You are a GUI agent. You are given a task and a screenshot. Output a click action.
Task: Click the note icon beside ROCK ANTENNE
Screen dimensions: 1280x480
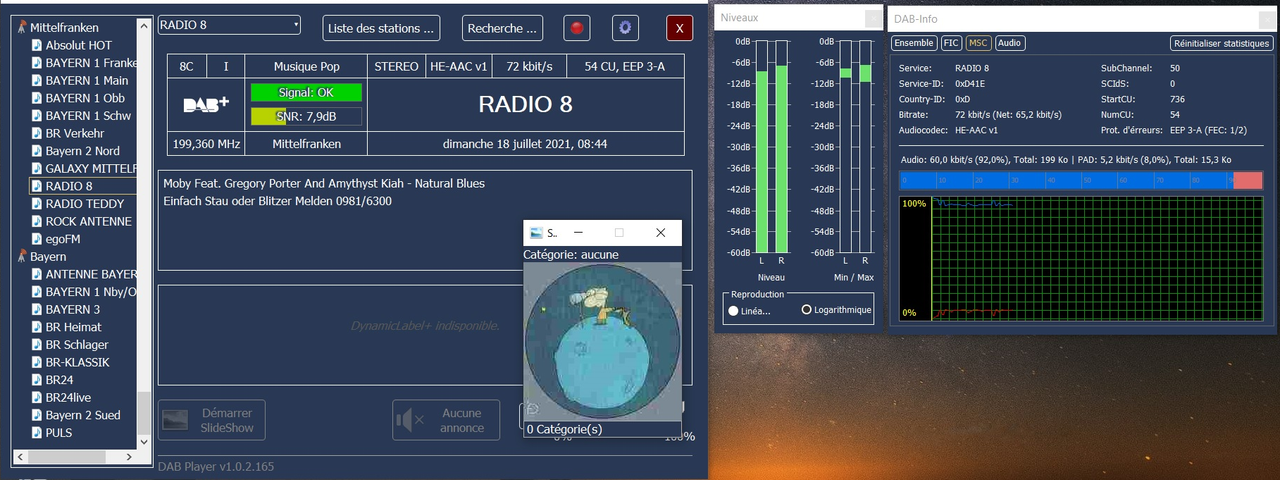[36, 221]
